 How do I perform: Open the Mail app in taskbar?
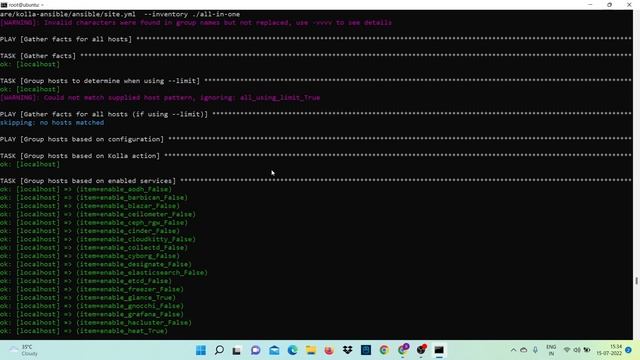coord(274,350)
